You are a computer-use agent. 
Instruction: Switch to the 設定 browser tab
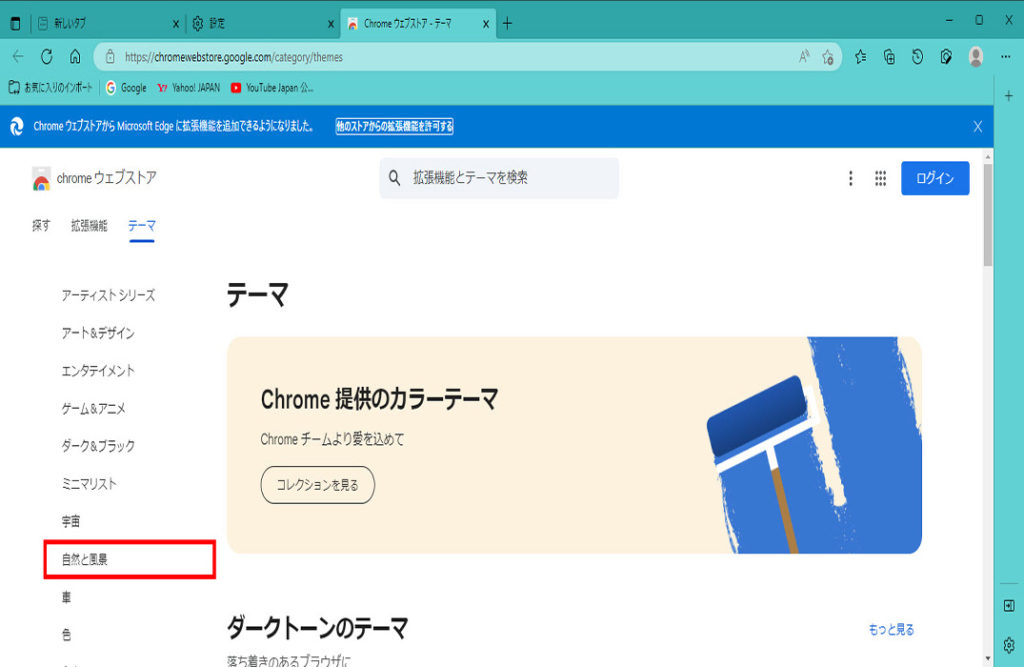pos(260,23)
